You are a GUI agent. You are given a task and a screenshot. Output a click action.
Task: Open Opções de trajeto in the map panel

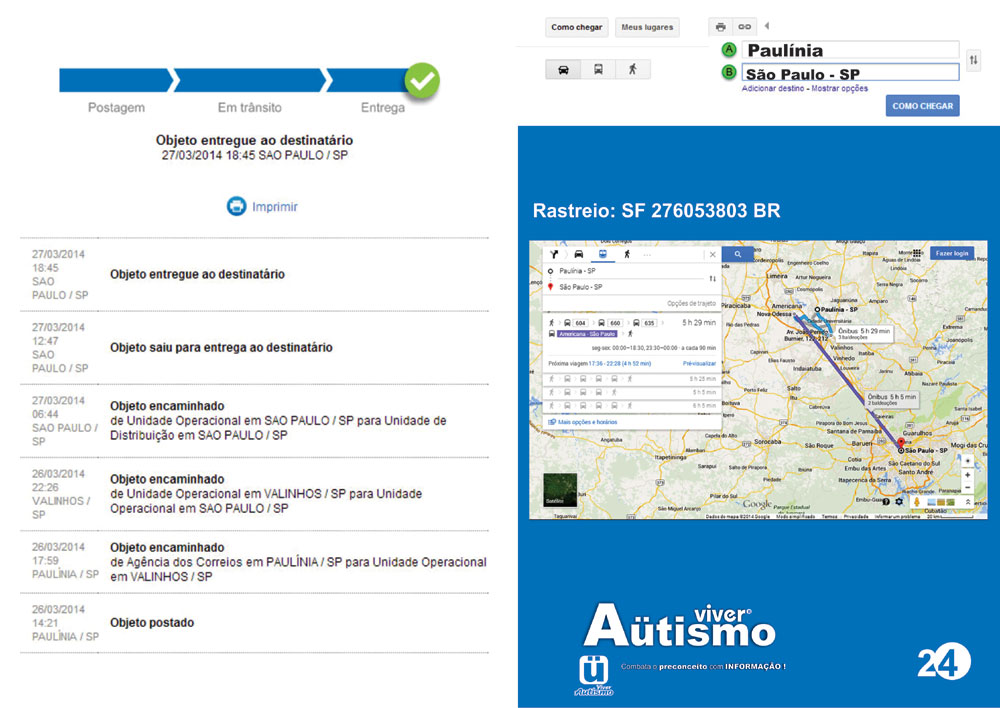click(x=691, y=303)
